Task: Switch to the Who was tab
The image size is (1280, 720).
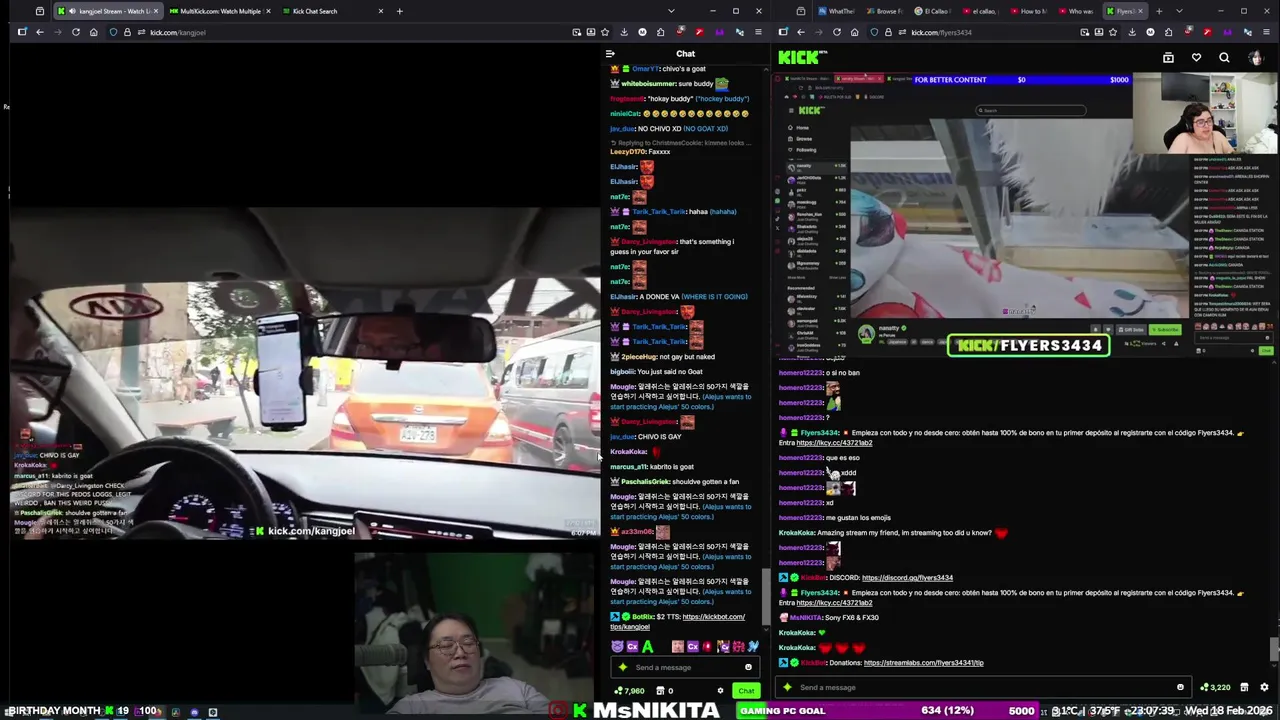Action: (x=1078, y=11)
